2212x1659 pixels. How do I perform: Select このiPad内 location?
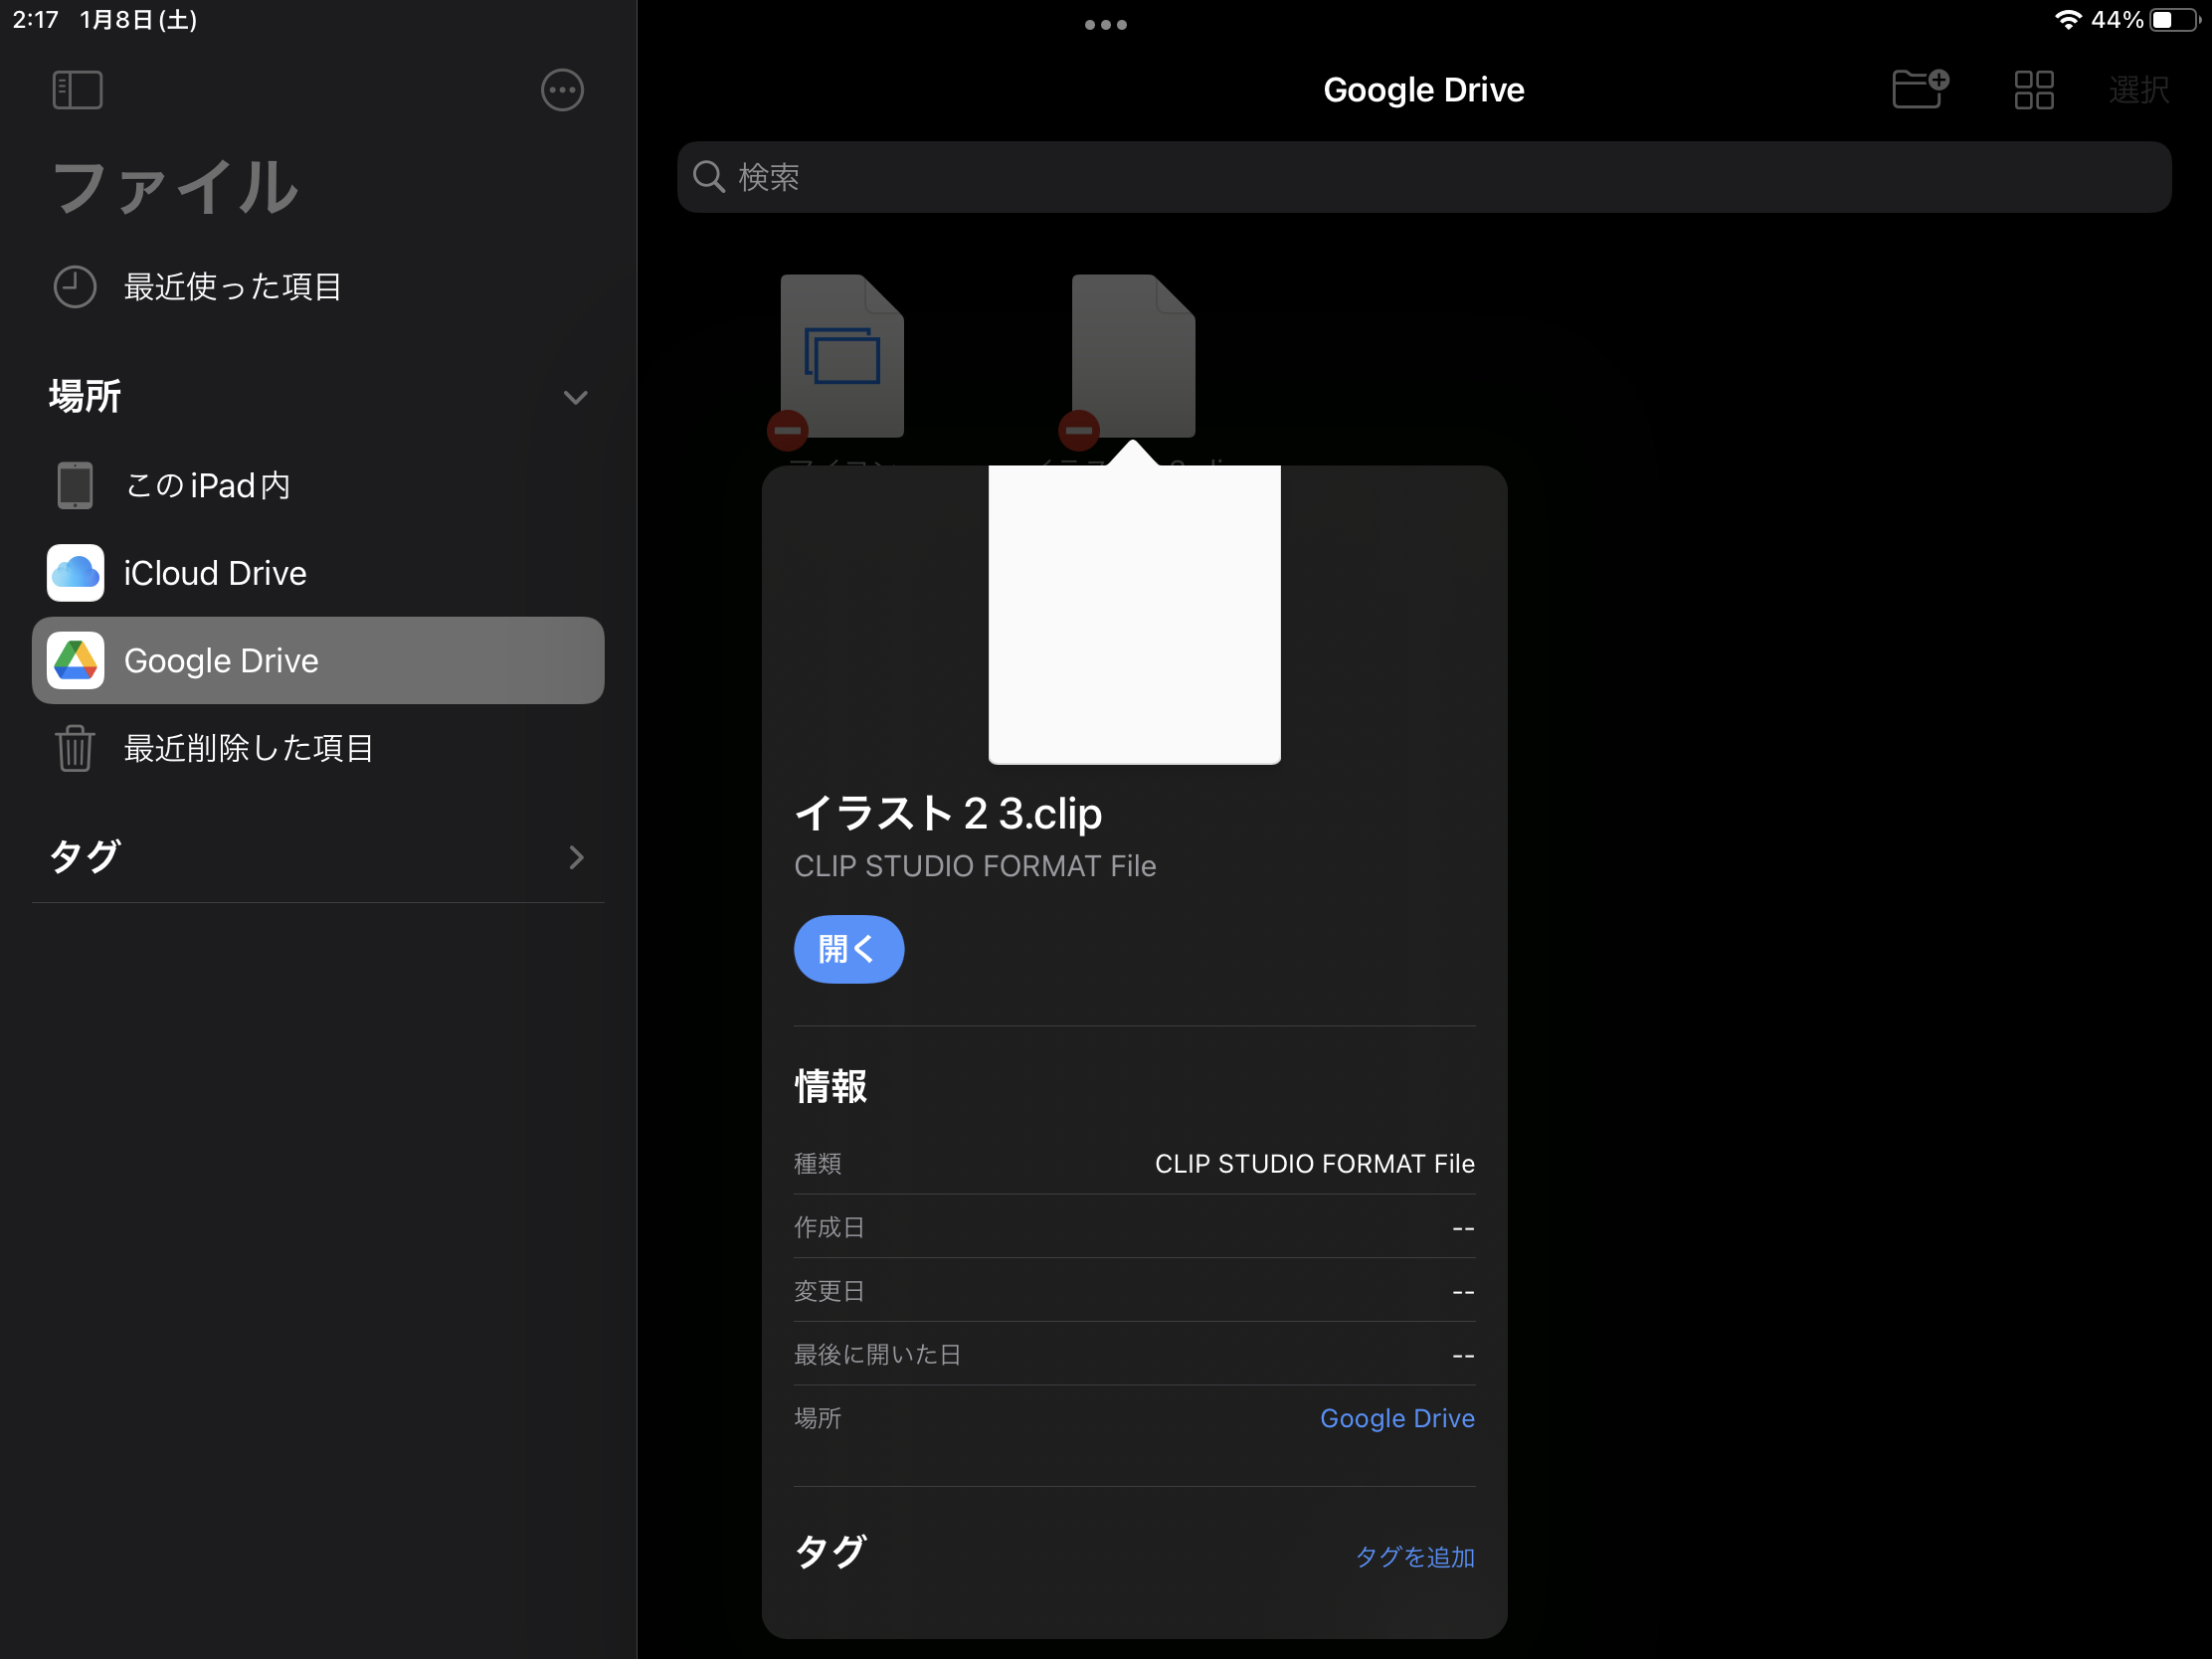207,485
